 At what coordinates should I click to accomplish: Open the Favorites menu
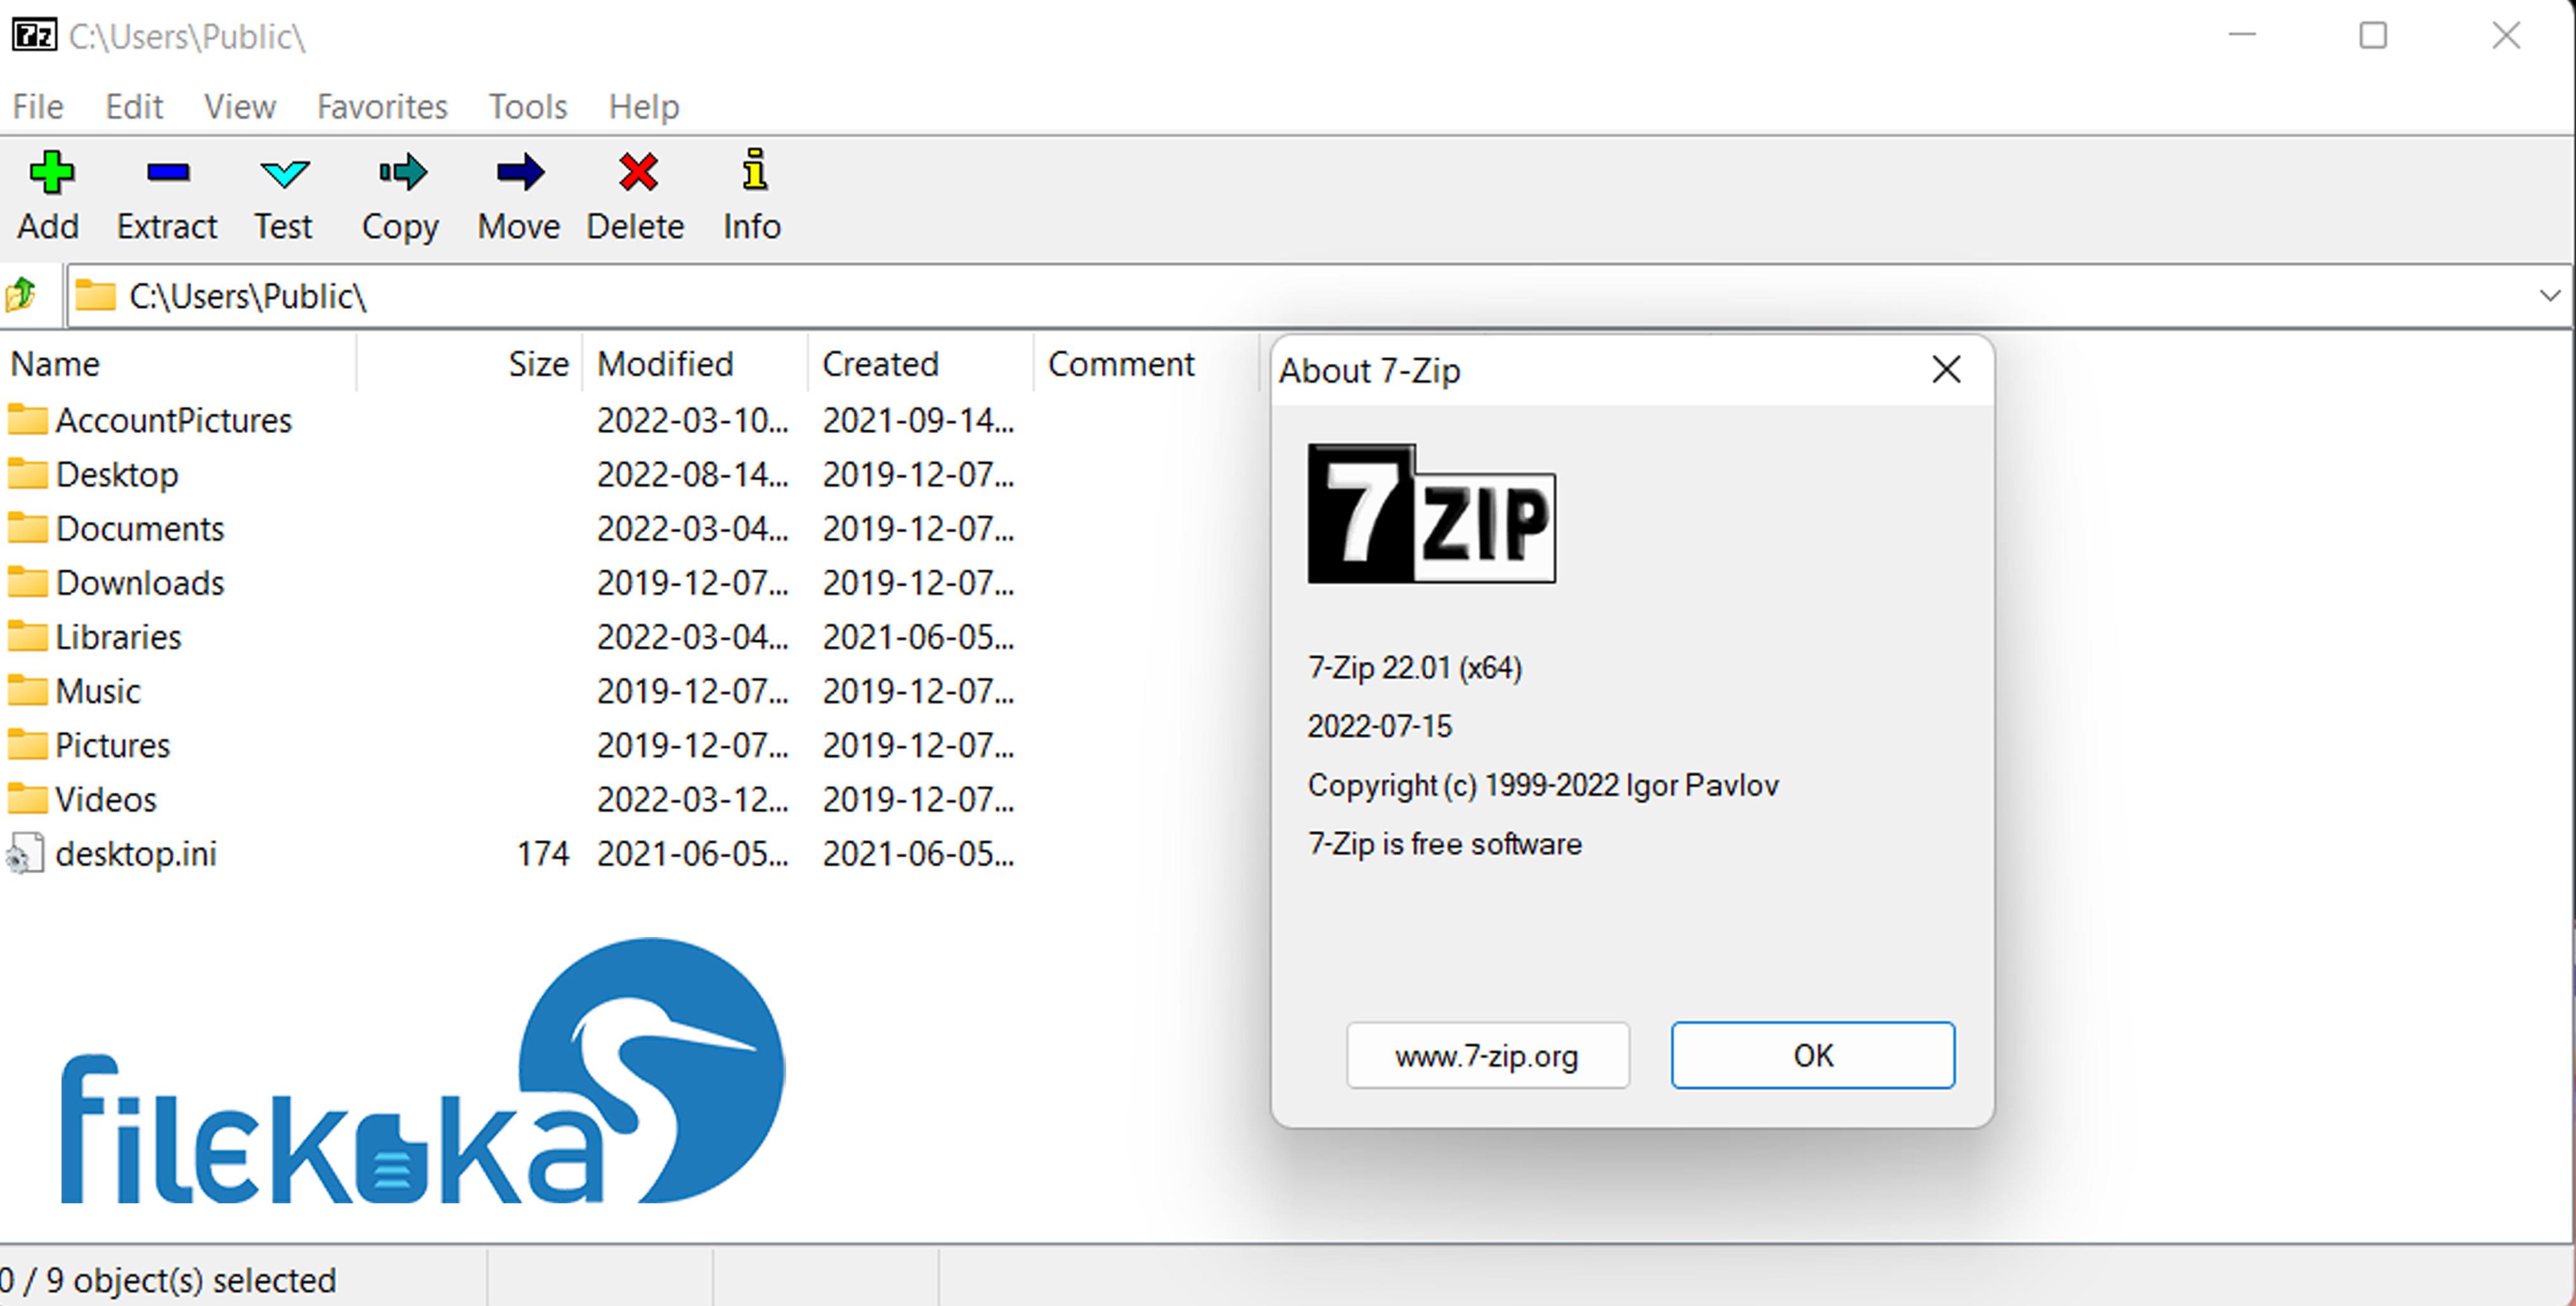pyautogui.click(x=382, y=107)
